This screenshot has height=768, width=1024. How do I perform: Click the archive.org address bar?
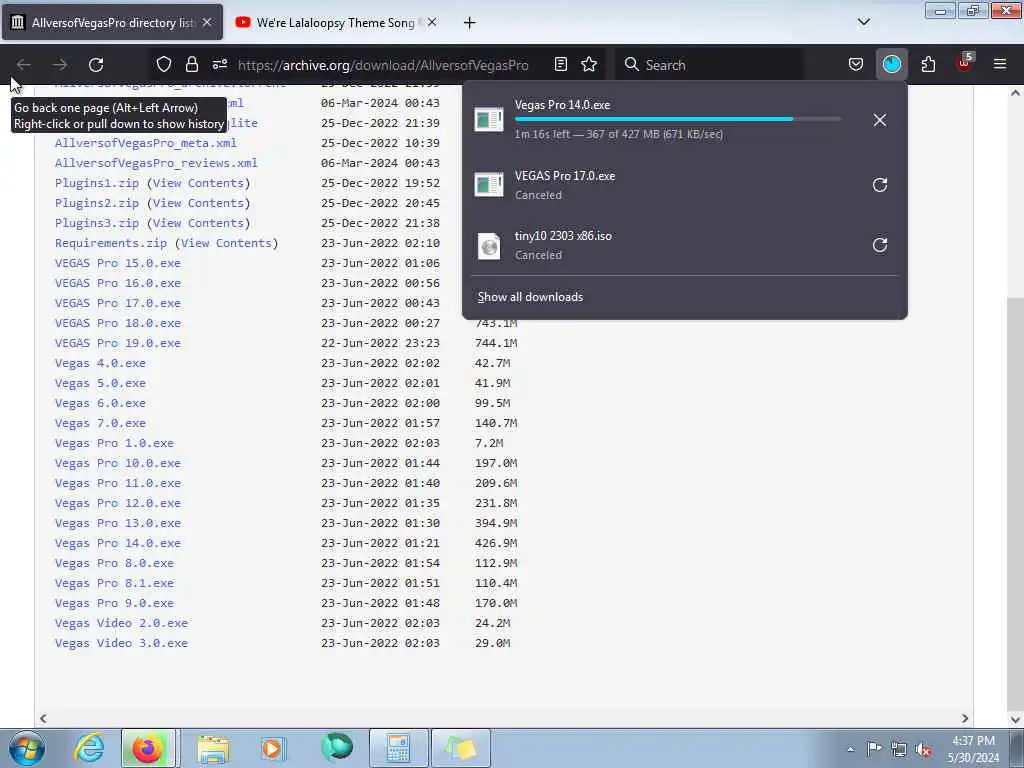coord(383,65)
